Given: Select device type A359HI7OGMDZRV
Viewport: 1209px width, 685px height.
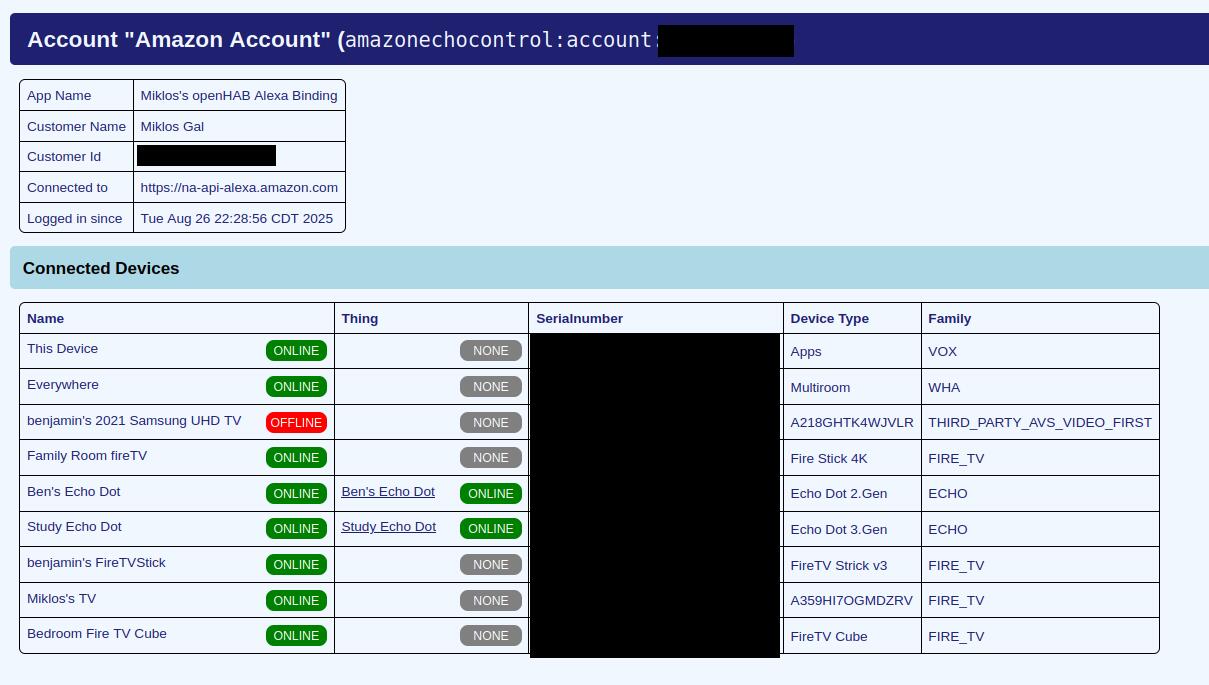Looking at the screenshot, I should pyautogui.click(x=851, y=601).
